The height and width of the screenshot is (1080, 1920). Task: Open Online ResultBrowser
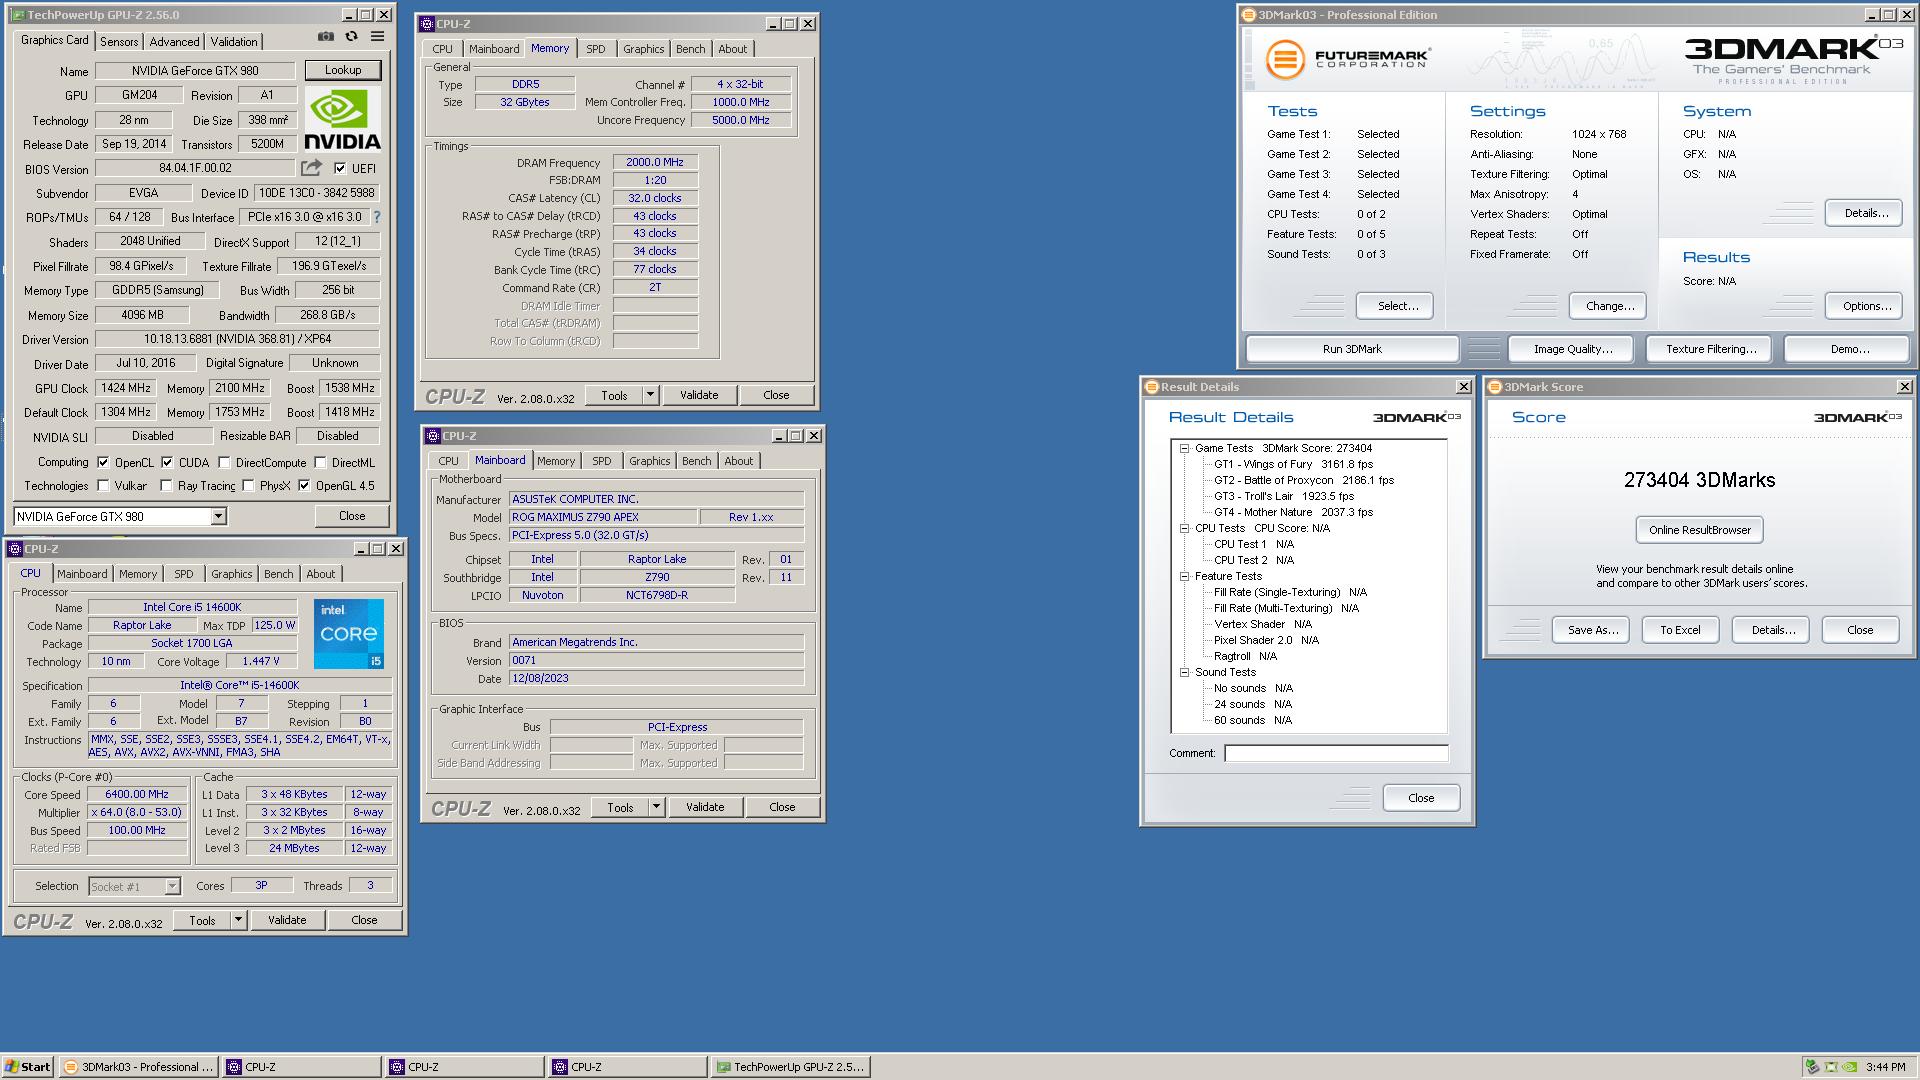(x=1700, y=530)
